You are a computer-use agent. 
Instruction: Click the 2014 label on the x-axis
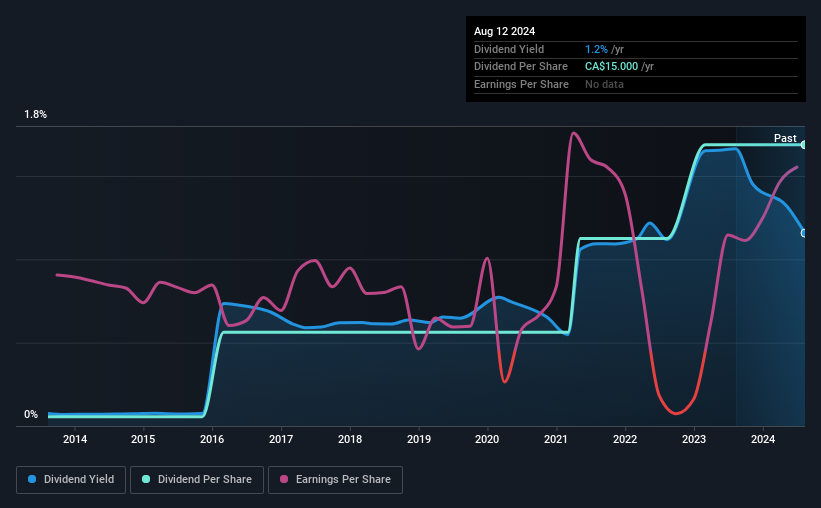point(75,439)
